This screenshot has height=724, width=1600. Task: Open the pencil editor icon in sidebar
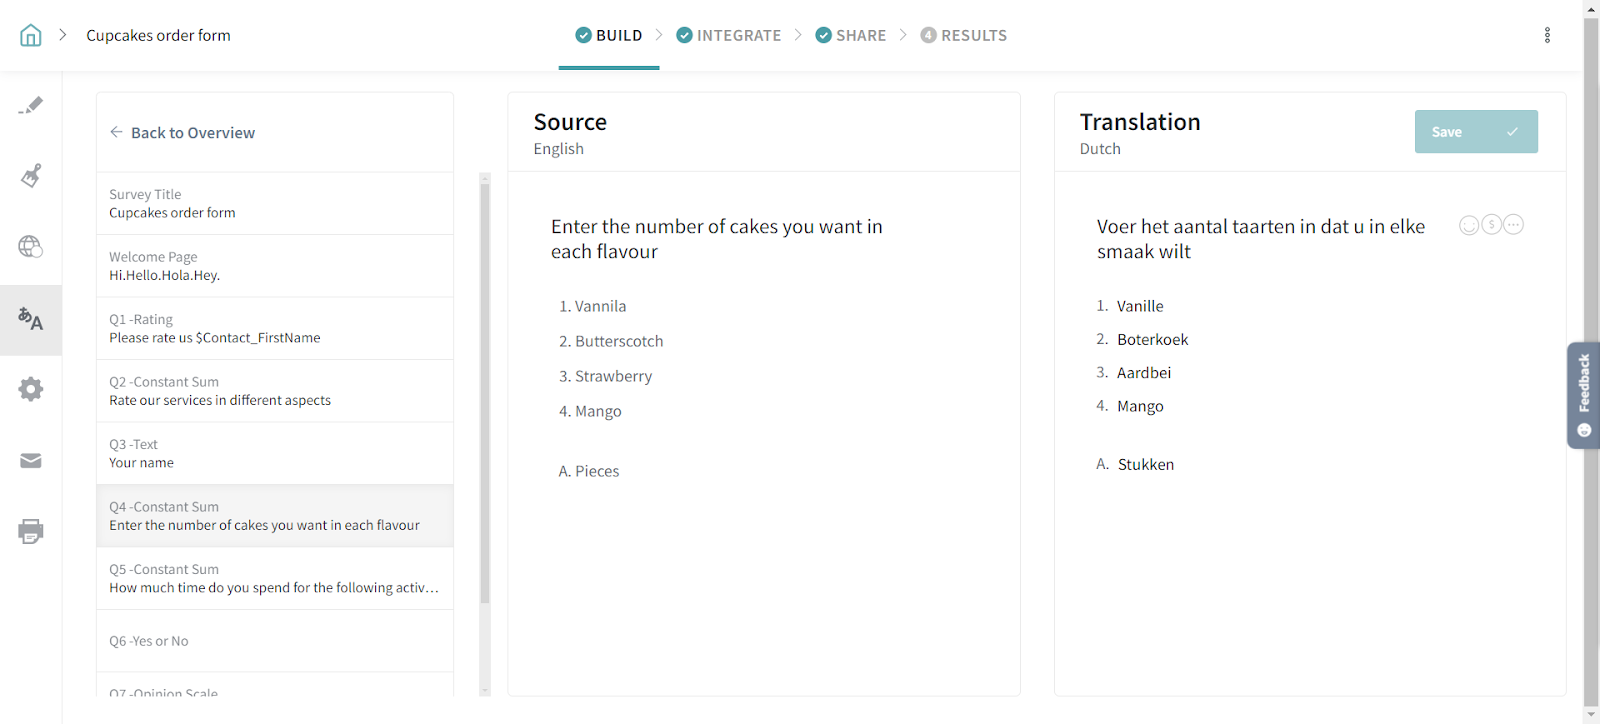coord(31,105)
